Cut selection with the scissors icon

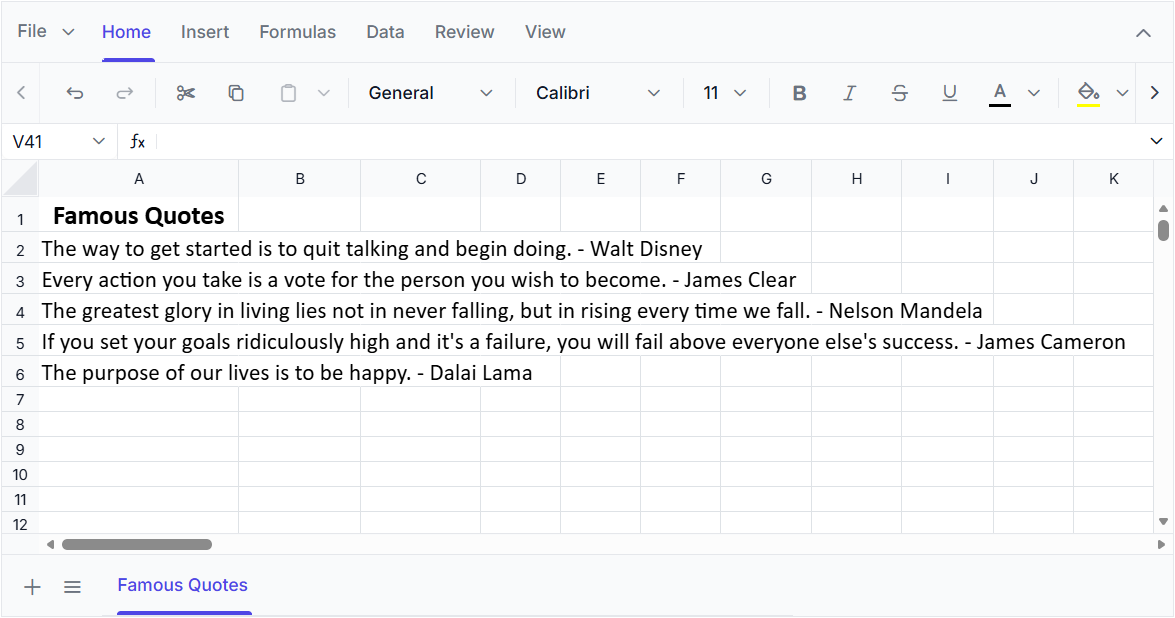[186, 93]
